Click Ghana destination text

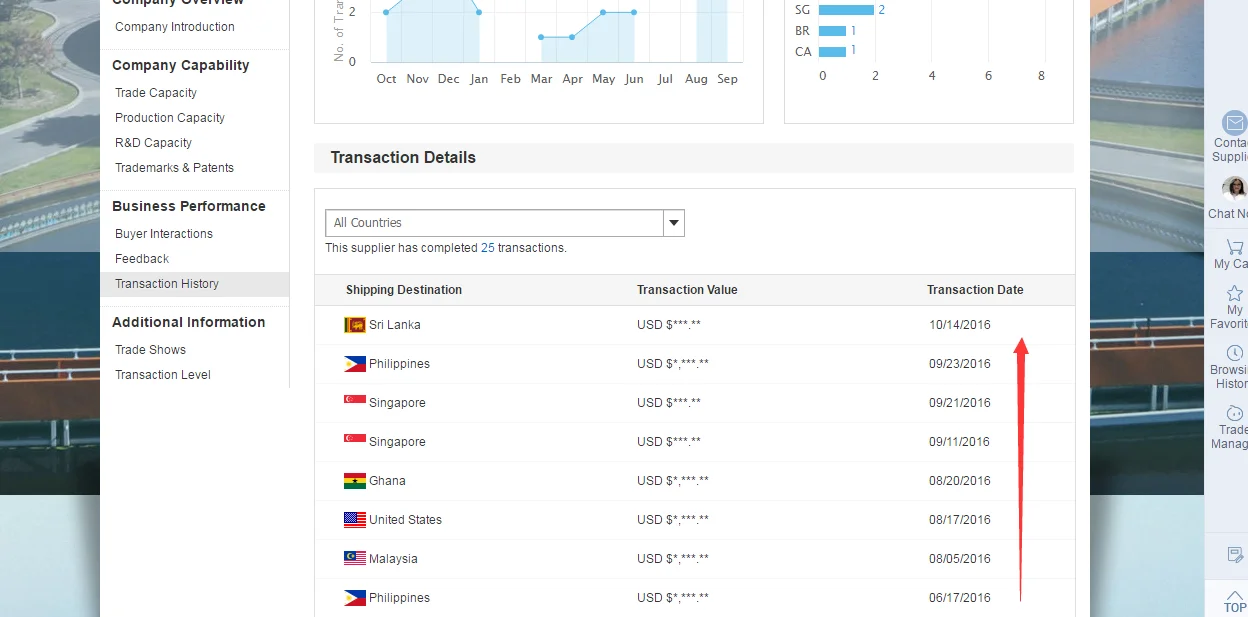pyautogui.click(x=387, y=481)
